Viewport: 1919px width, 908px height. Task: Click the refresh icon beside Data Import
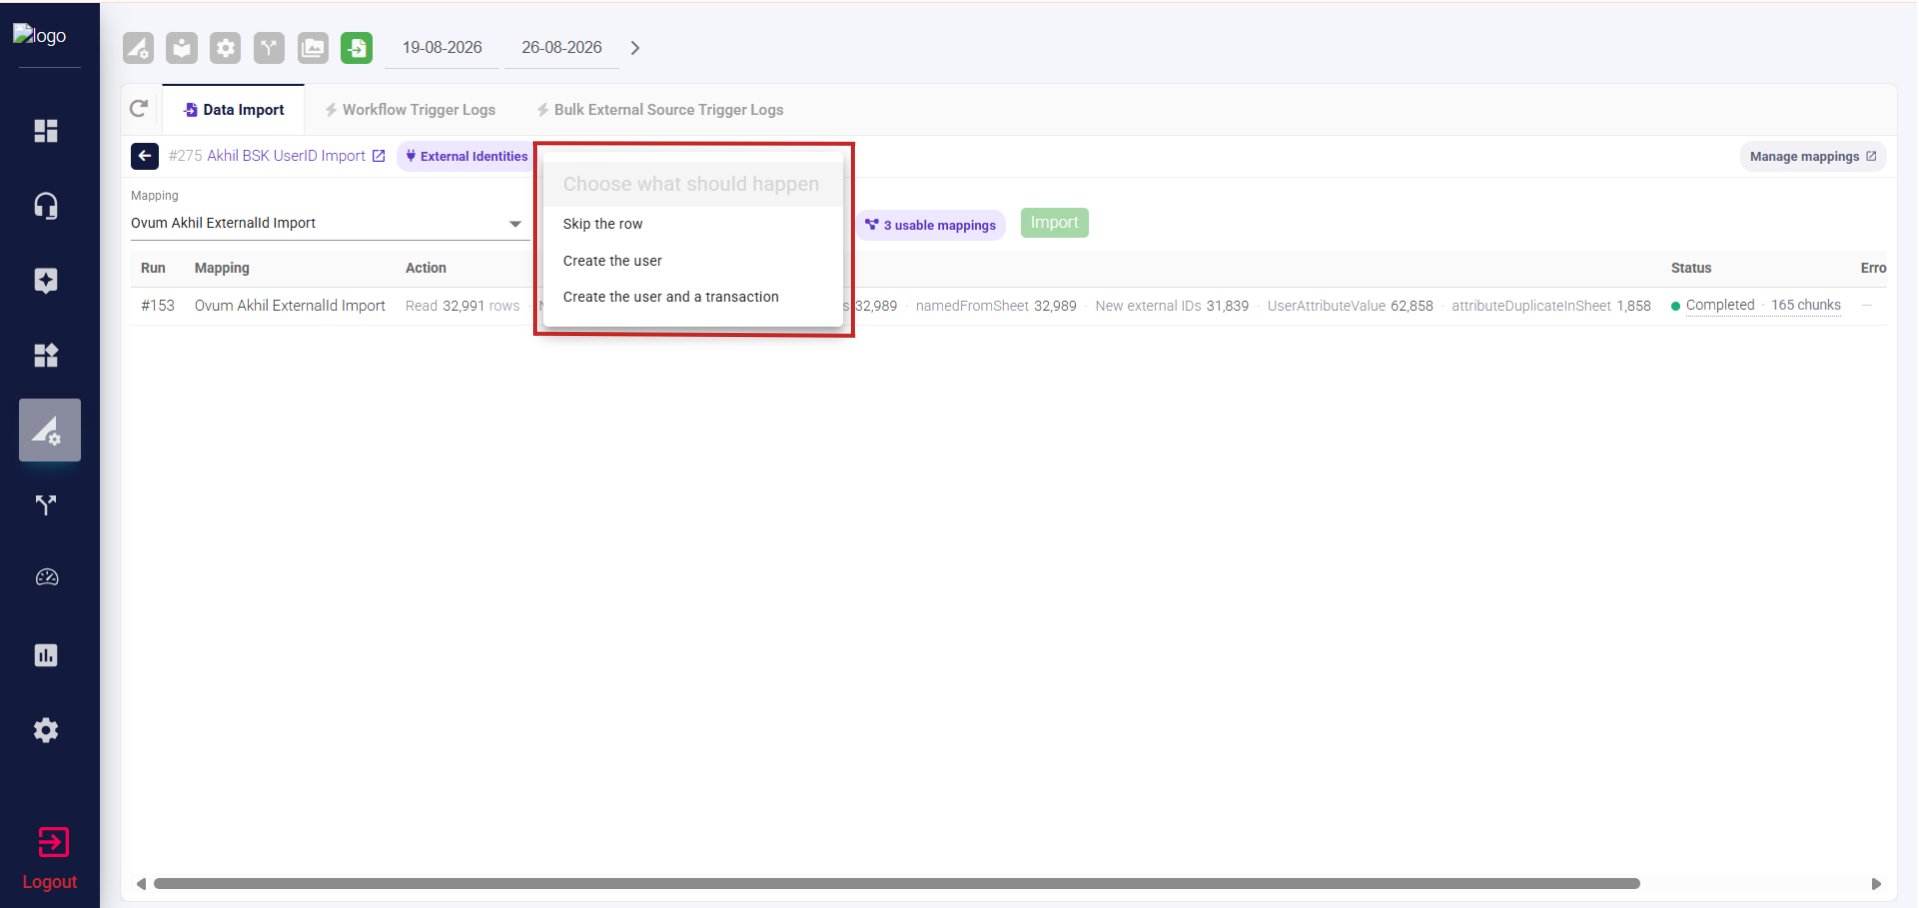coord(139,108)
